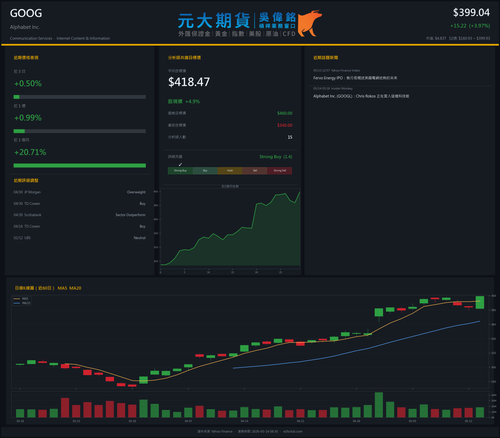Click the +15.22 (+3.97%) price change
Viewport: 500px width, 438px height.
pos(470,26)
